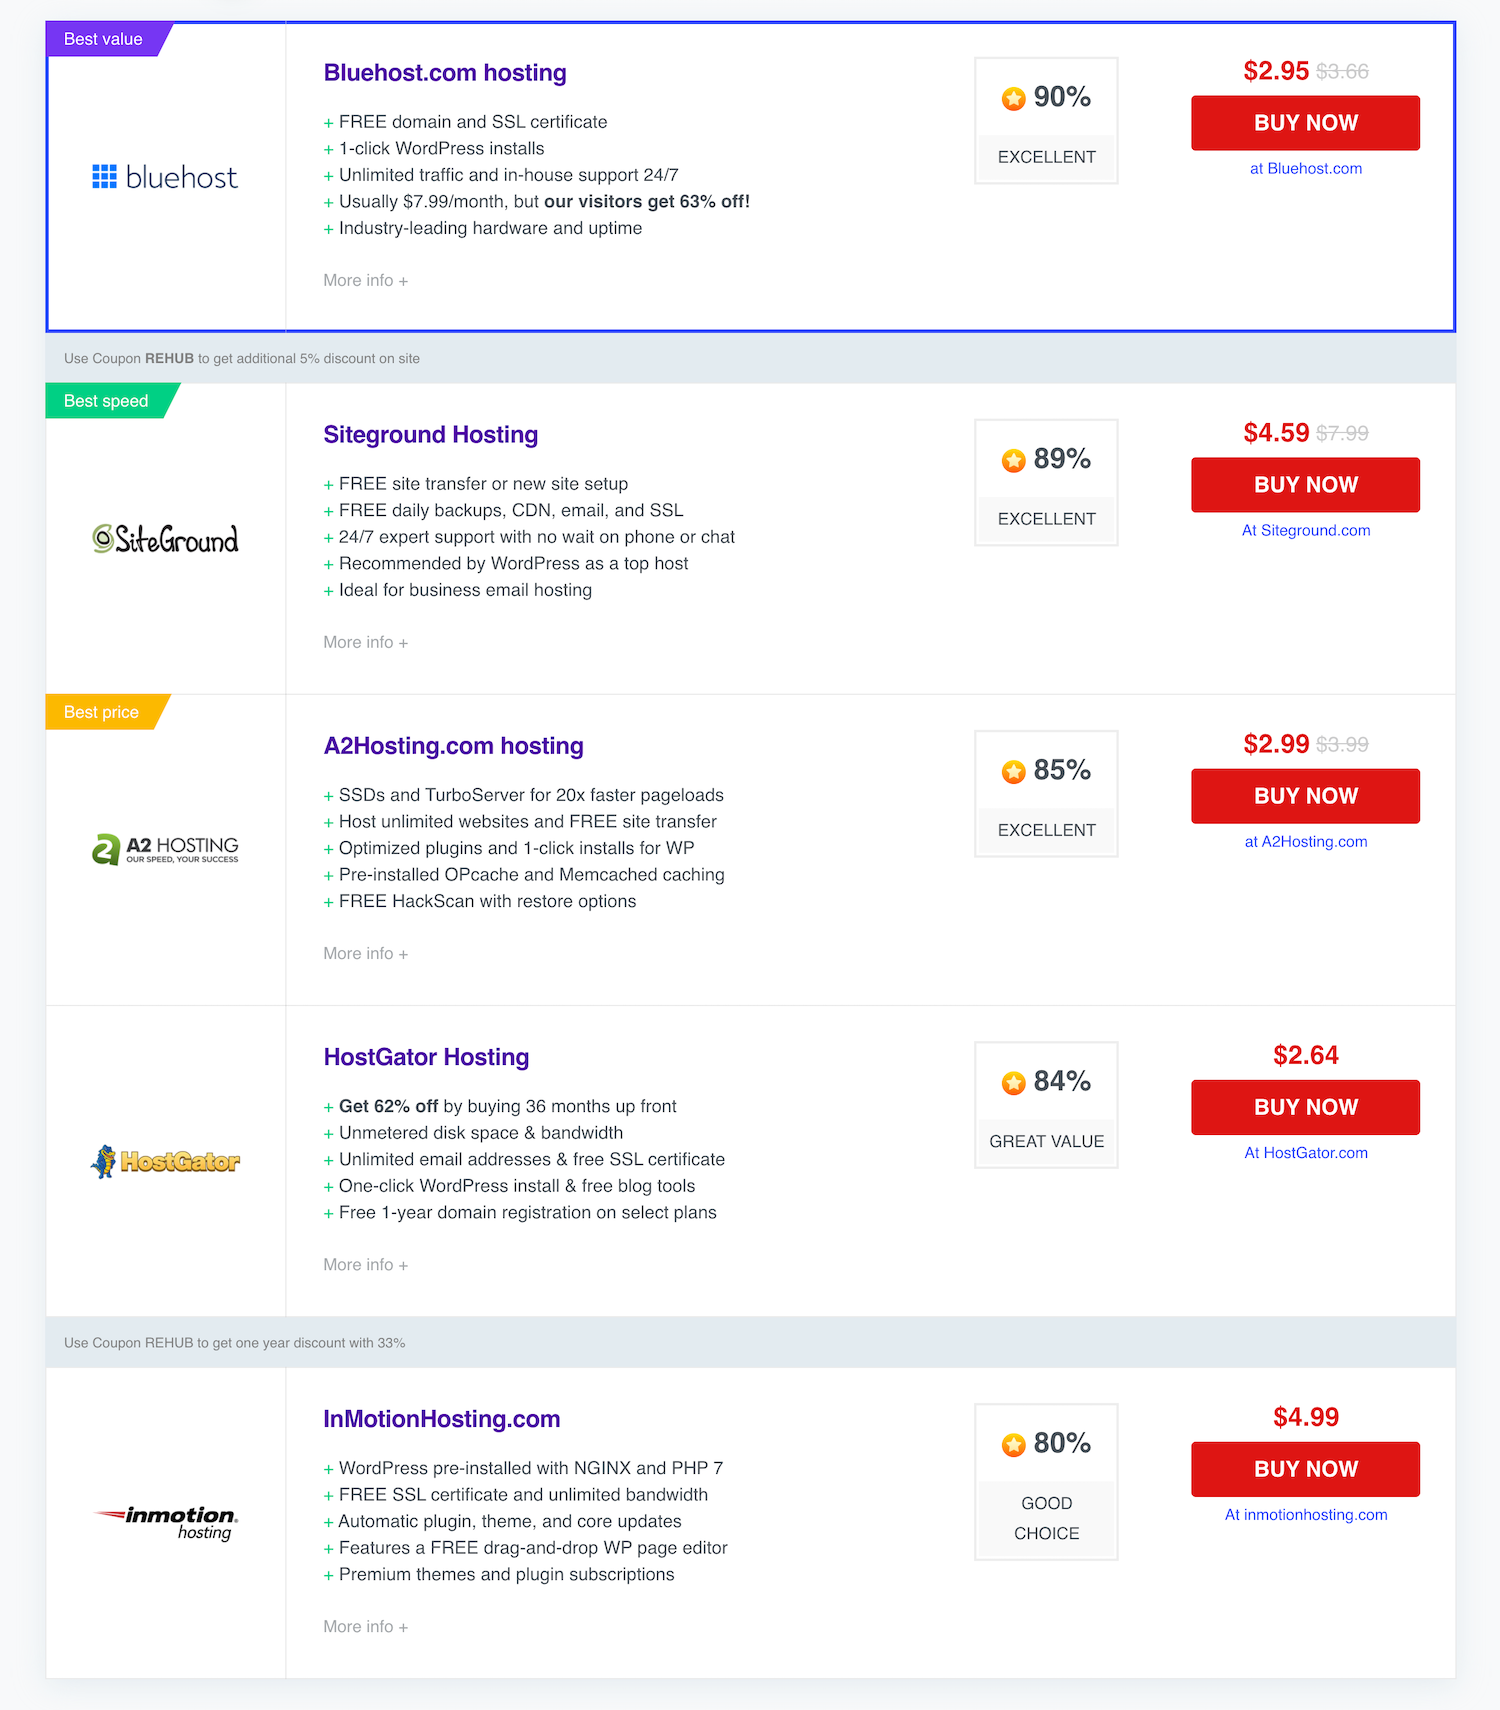Click the SiteGround logo
The width and height of the screenshot is (1500, 1710).
165,539
